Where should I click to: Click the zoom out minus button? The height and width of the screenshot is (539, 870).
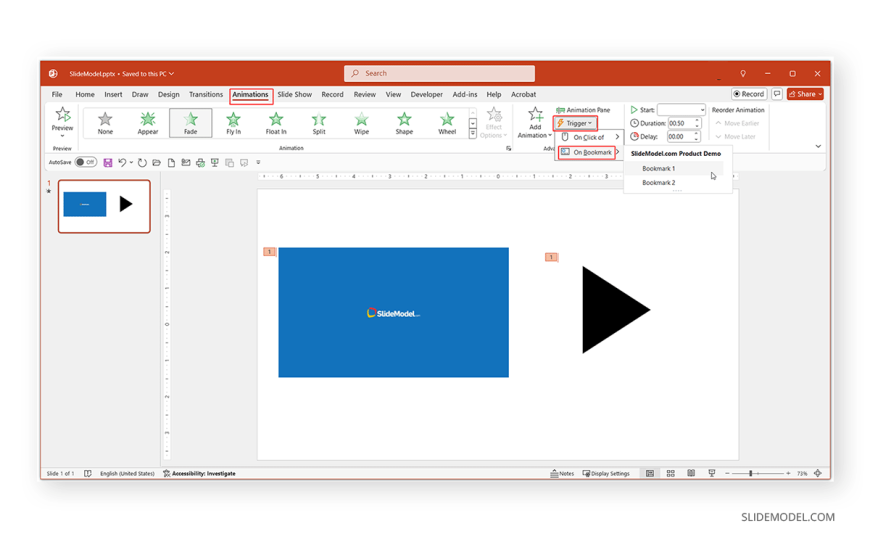(727, 473)
